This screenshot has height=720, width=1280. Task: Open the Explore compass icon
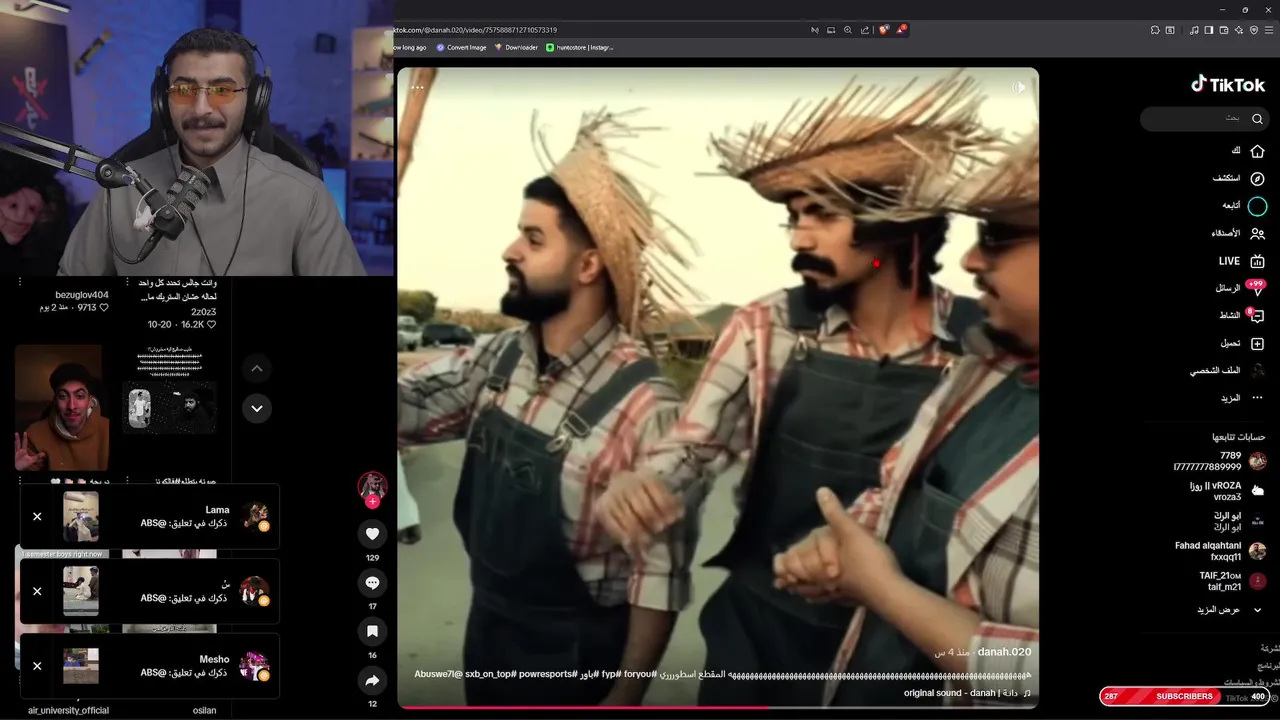tap(1257, 178)
